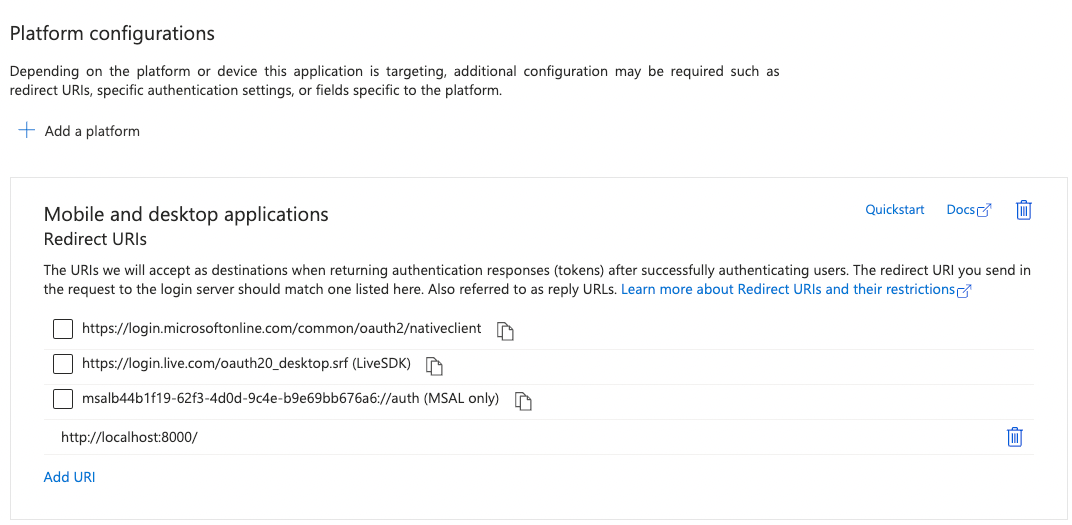Open Learn more about Redirect URIs link
Image resolution: width=1072 pixels, height=525 pixels.
(x=788, y=289)
